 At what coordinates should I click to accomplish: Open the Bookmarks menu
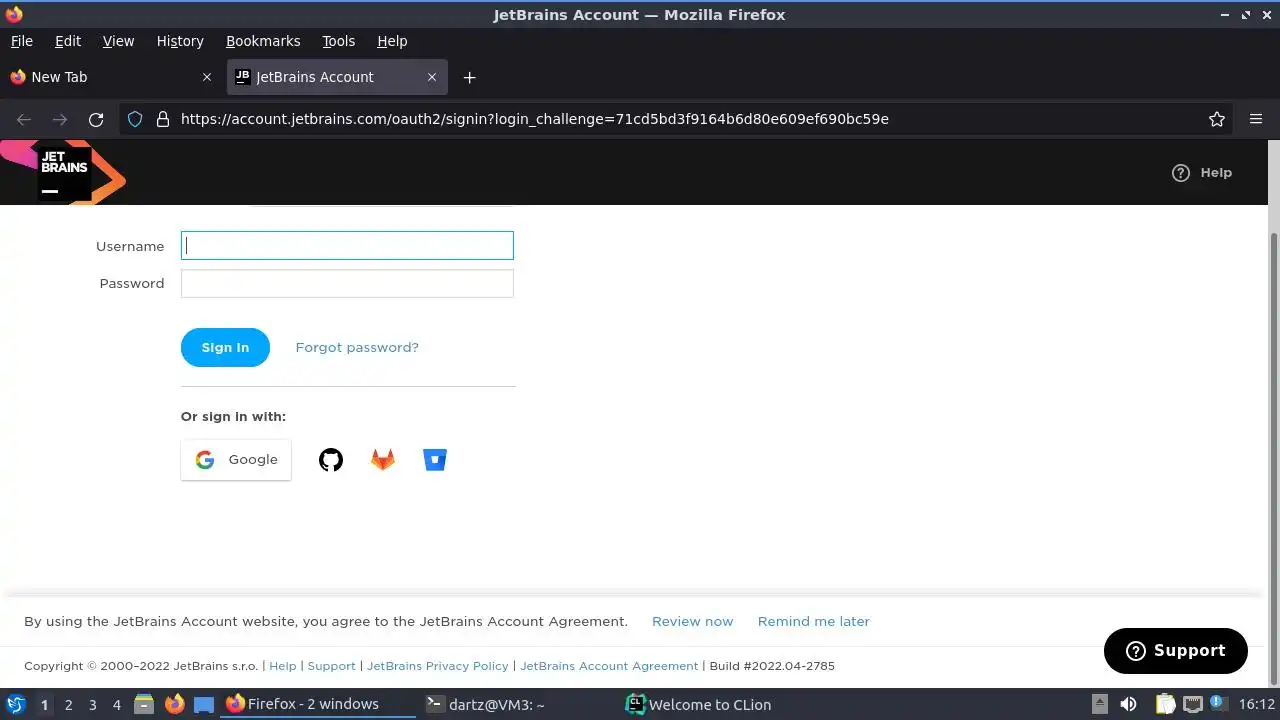click(x=263, y=41)
